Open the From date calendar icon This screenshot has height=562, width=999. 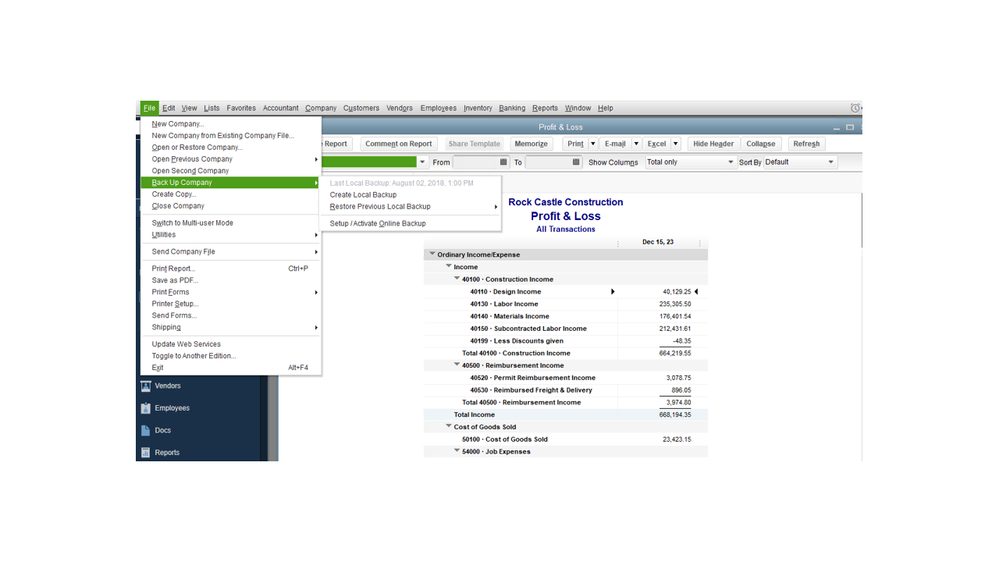pyautogui.click(x=503, y=162)
